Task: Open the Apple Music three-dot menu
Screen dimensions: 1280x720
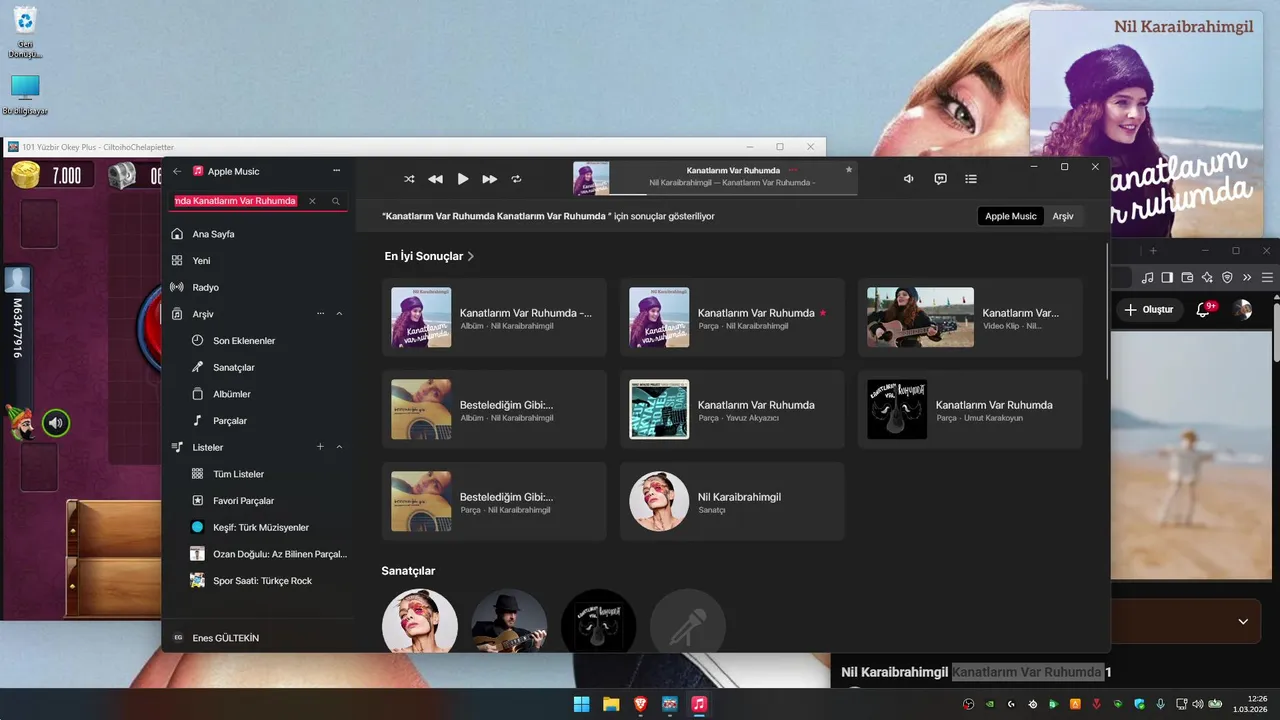Action: click(337, 171)
